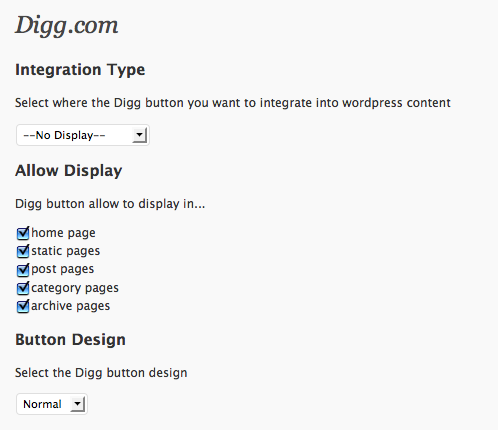The image size is (498, 430).
Task: Open the --No Display-- integration dropdown
Action: pos(83,135)
